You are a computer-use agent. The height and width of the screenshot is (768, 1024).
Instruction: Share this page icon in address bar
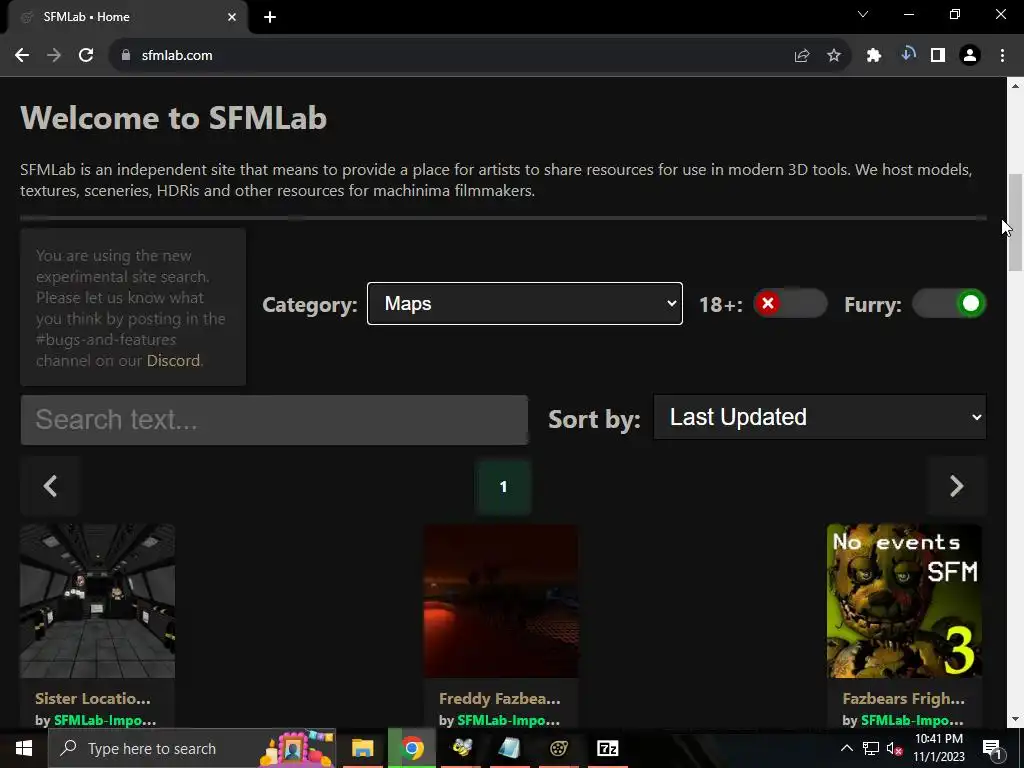802,56
